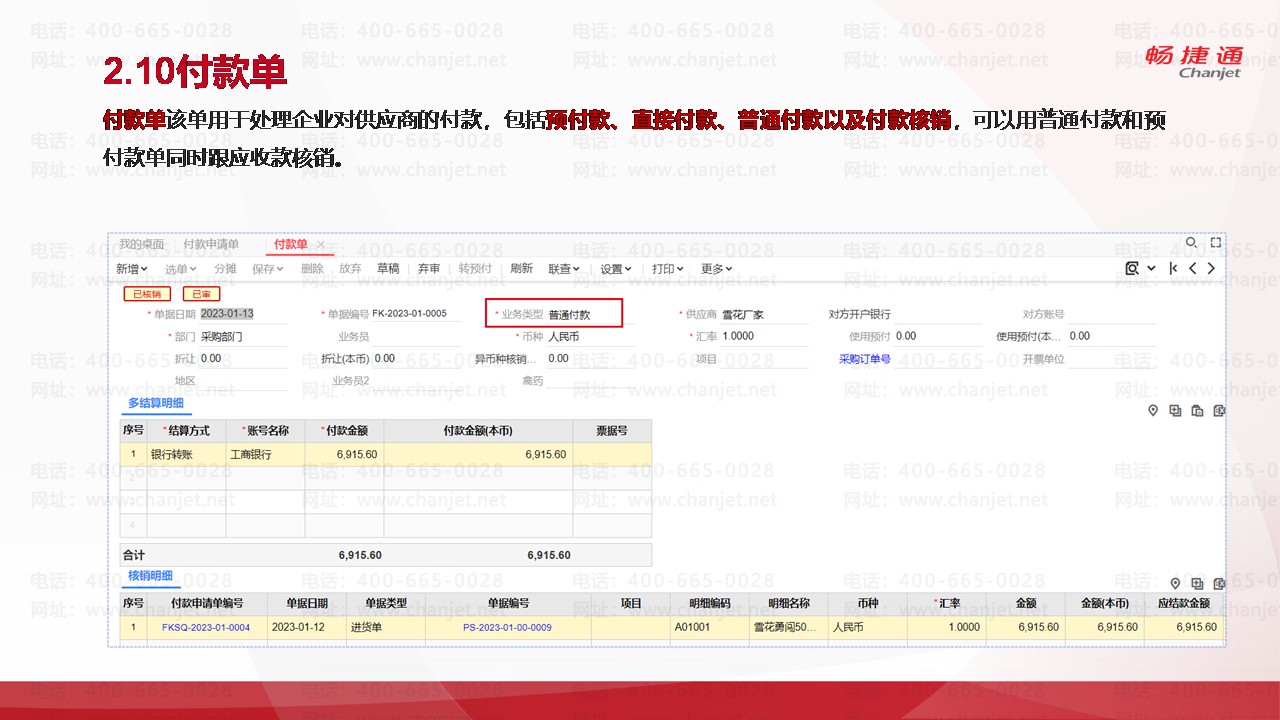The image size is (1280, 720).
Task: Click the 转预付 toolbar button
Action: tap(475, 269)
